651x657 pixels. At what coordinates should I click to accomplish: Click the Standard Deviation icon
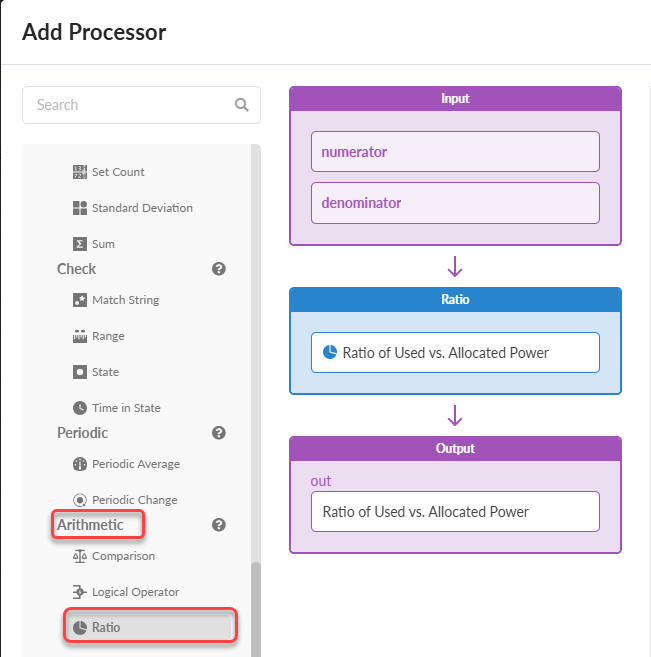pyautogui.click(x=80, y=208)
